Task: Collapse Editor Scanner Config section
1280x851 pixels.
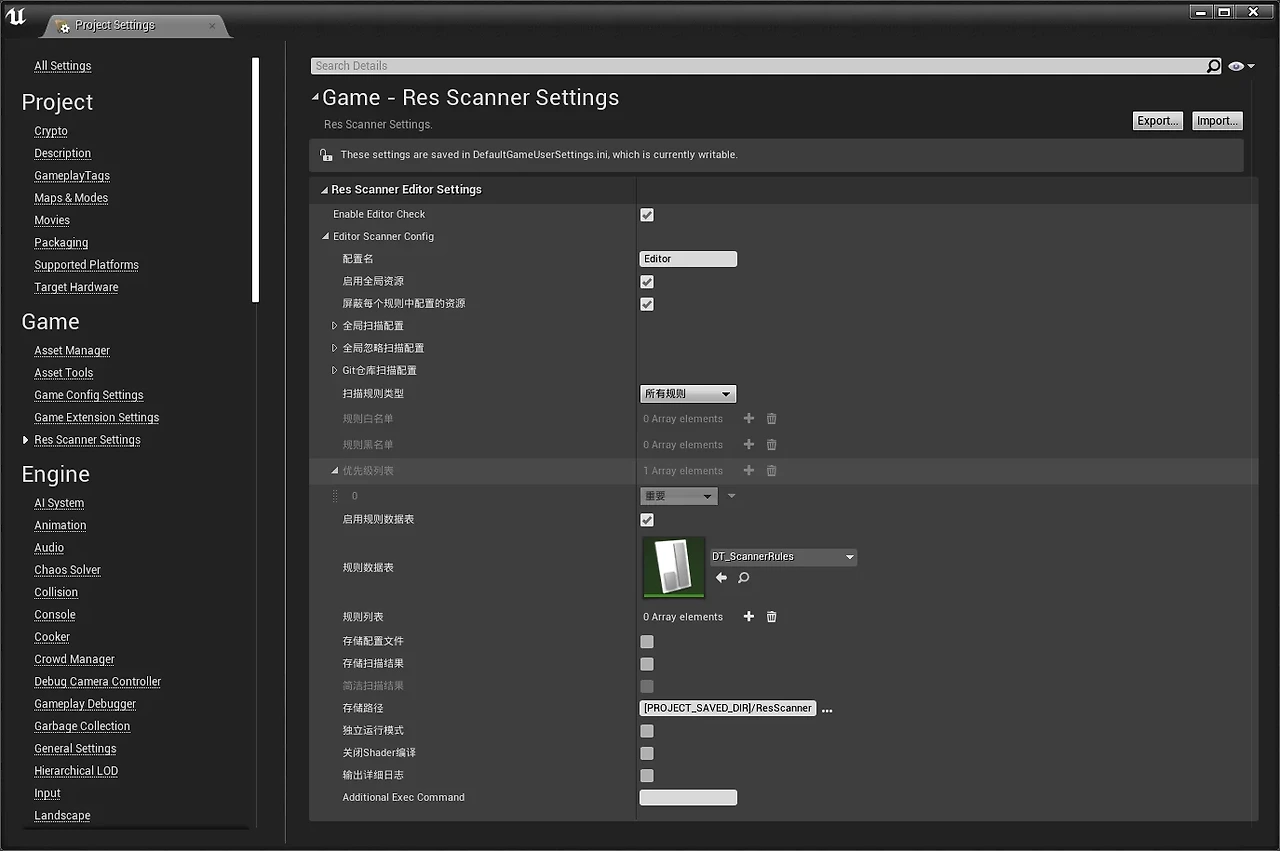Action: click(325, 237)
